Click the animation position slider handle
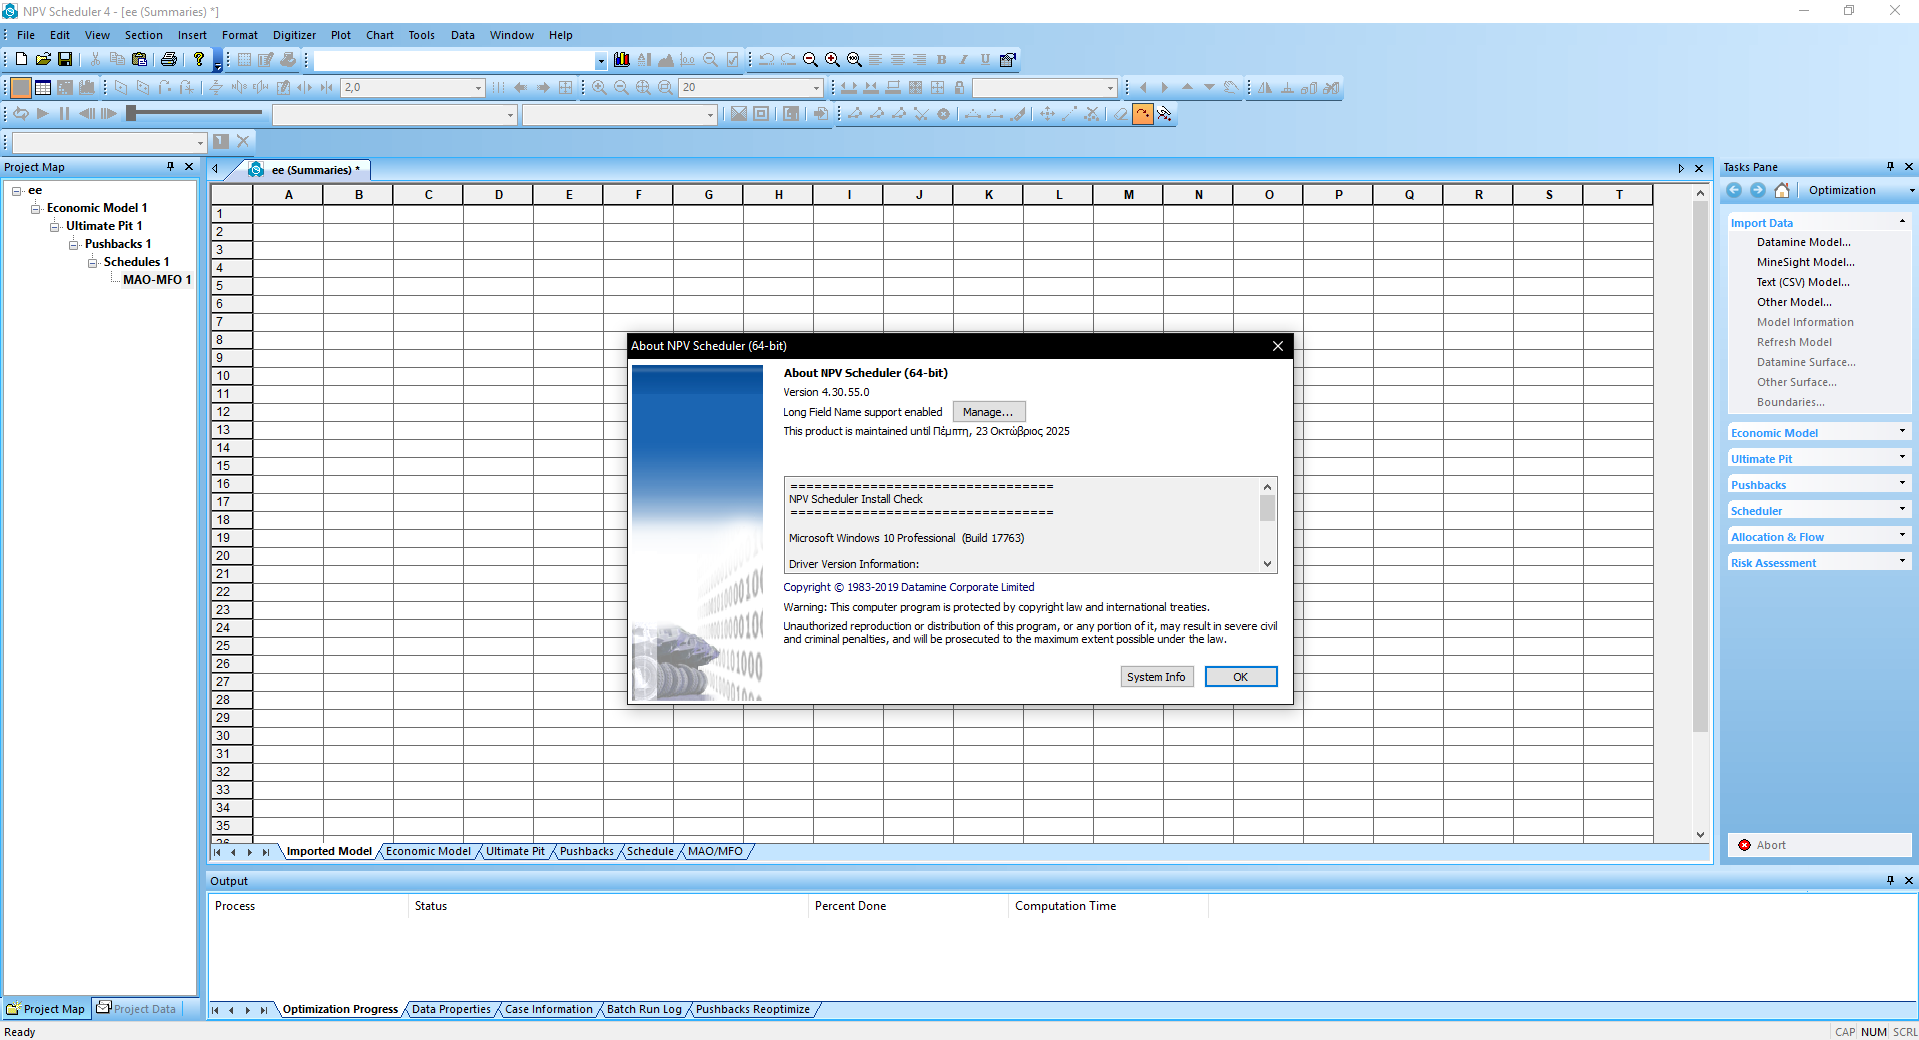1919x1040 pixels. (x=131, y=114)
